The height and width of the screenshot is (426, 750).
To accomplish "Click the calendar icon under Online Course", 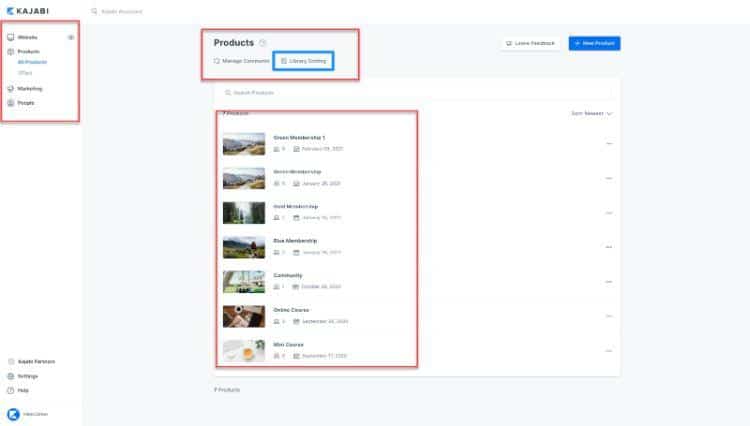I will pyautogui.click(x=296, y=322).
